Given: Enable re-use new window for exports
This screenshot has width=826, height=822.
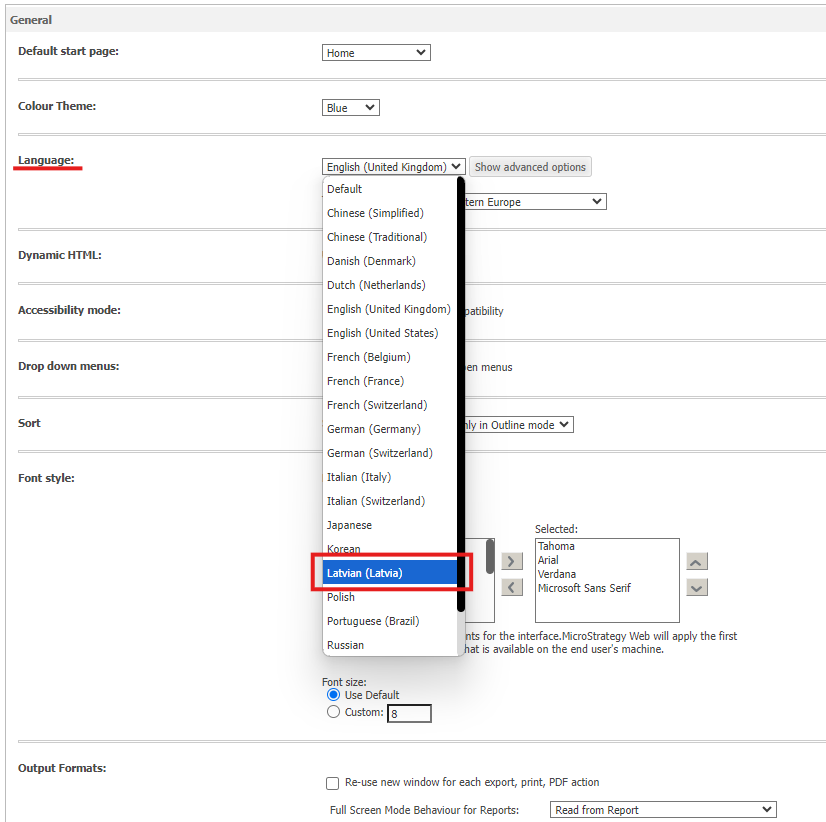Looking at the screenshot, I should 332,783.
